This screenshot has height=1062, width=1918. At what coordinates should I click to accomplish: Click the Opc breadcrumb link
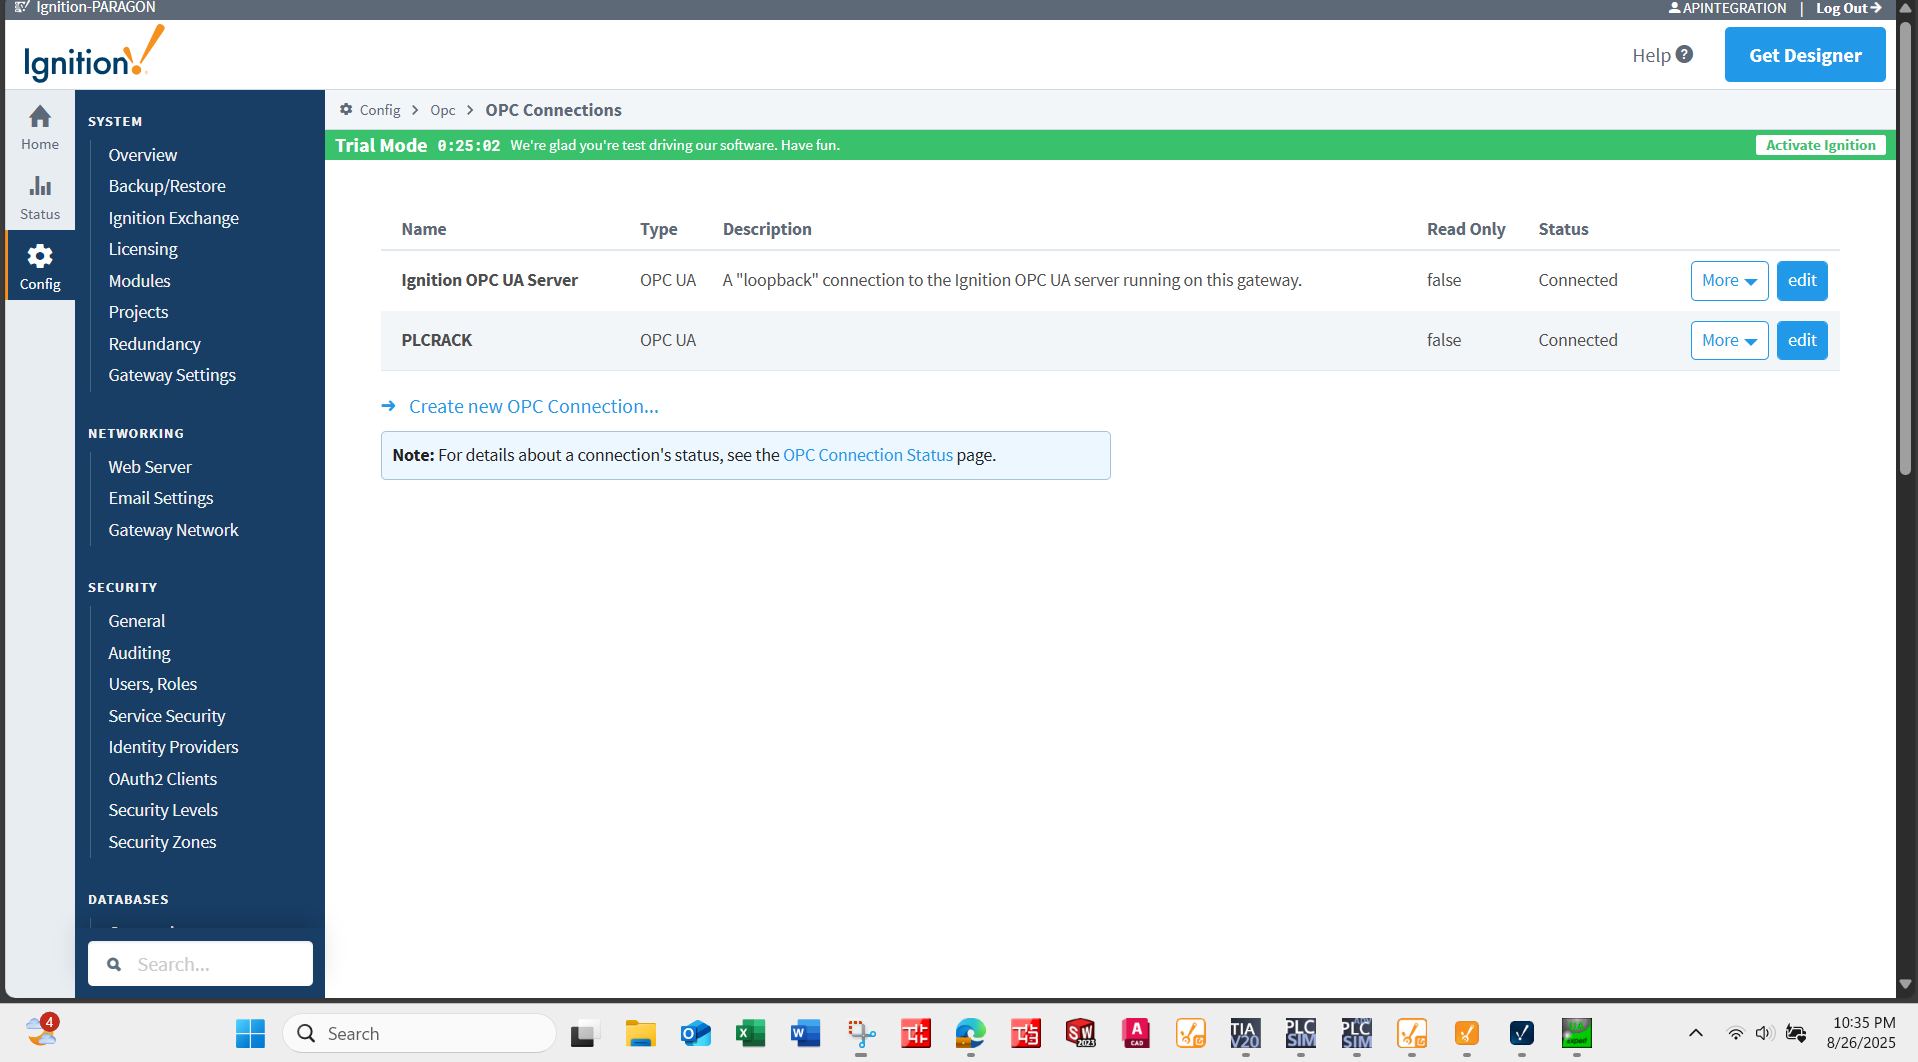tap(443, 110)
